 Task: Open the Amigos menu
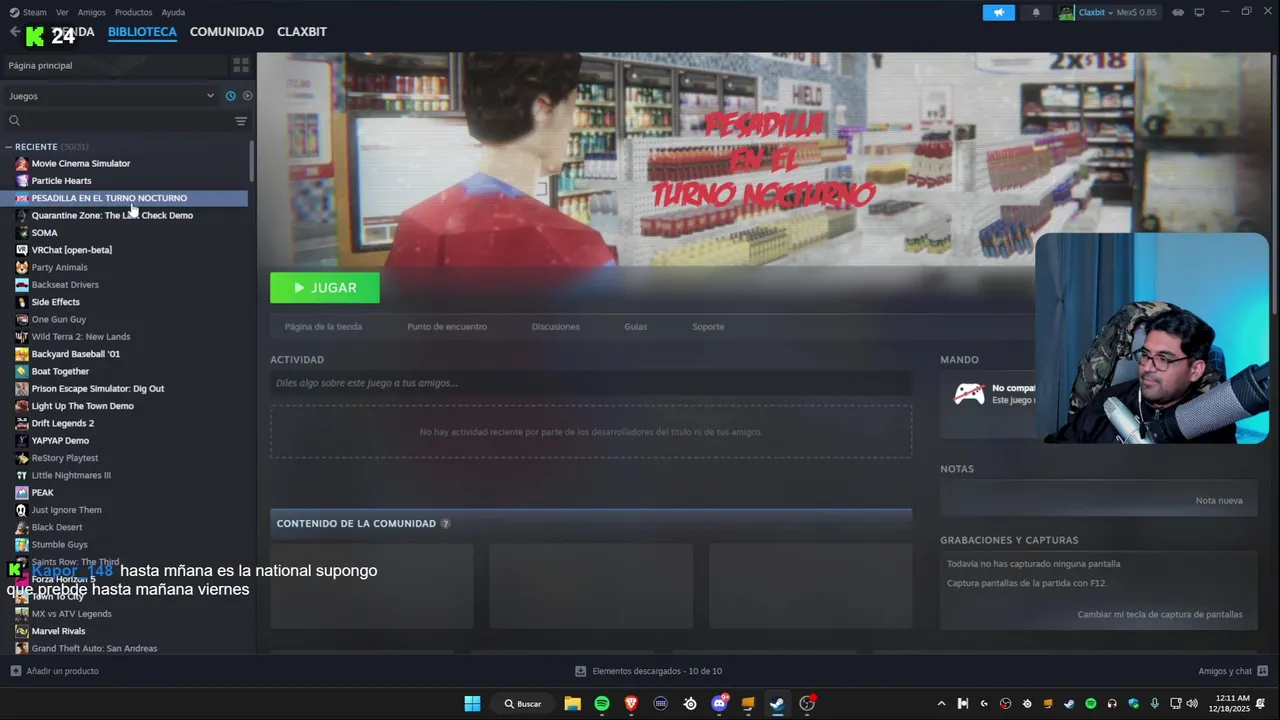(x=91, y=12)
